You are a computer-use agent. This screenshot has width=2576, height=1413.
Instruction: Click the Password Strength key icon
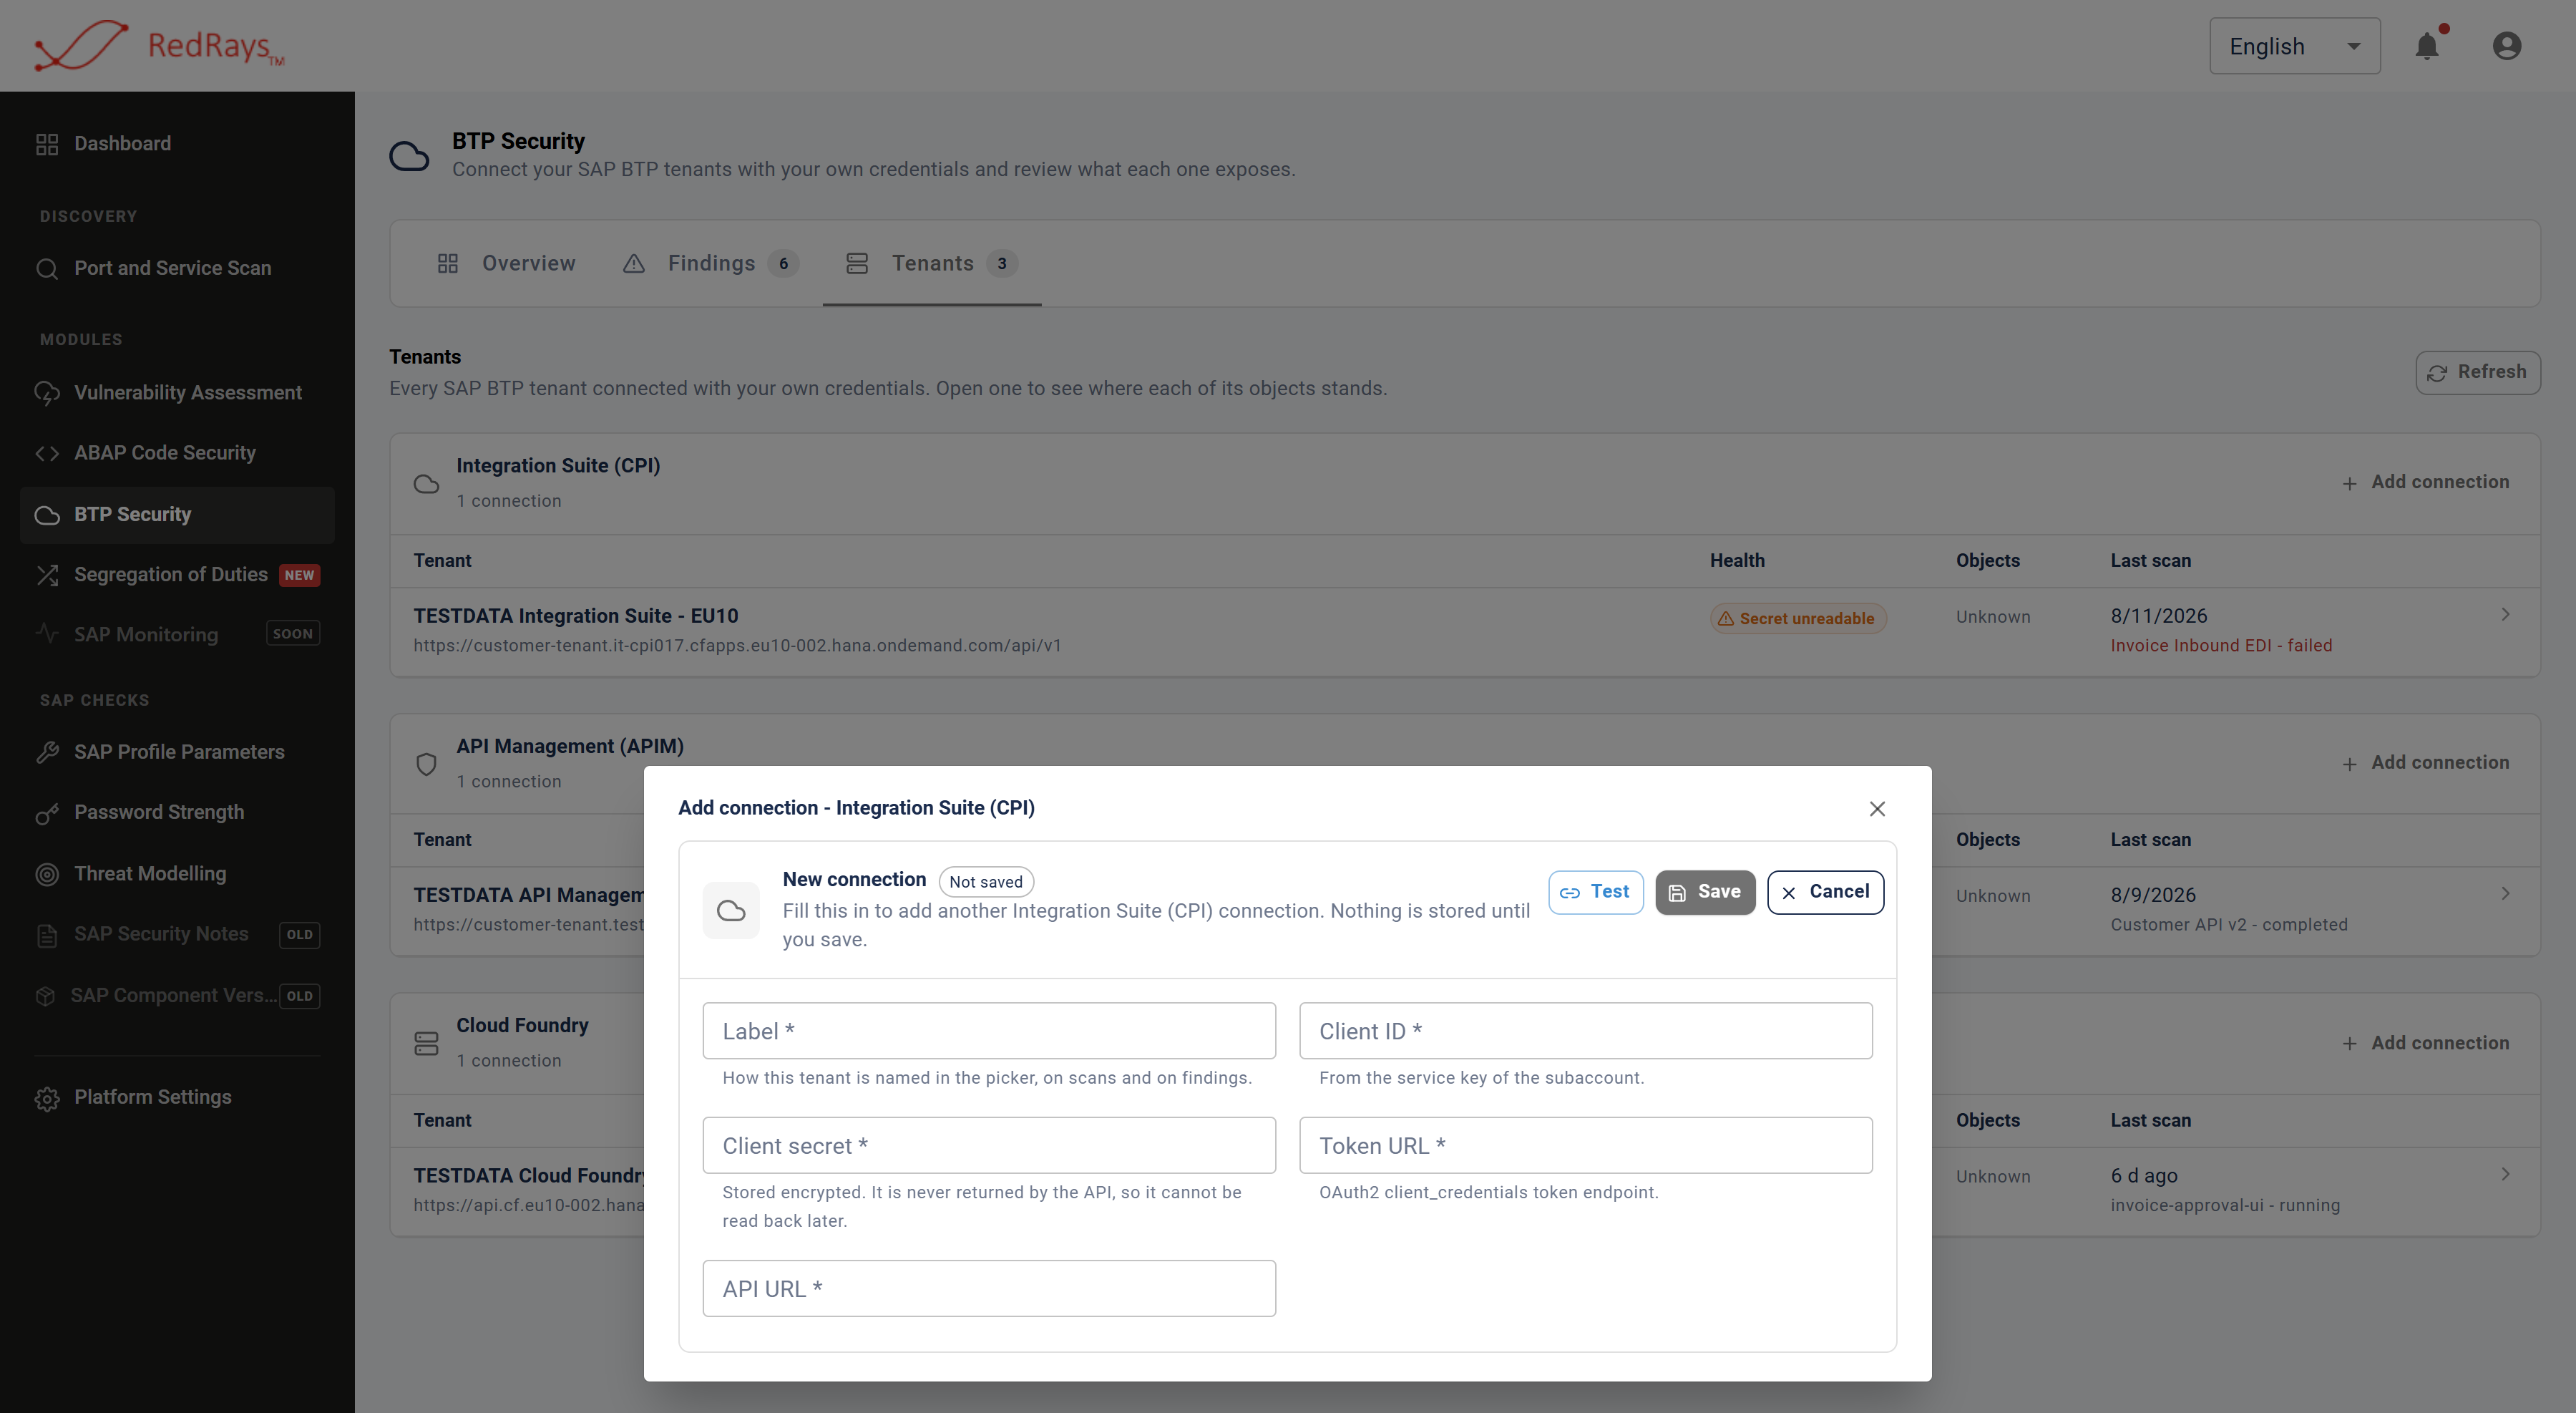click(47, 814)
